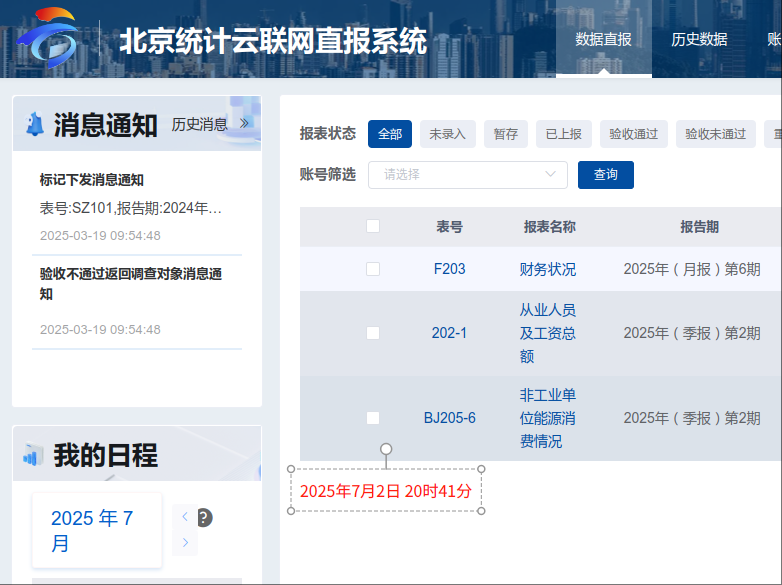Screen dimensions: 782x585
Task: Open 验收不通过返回调查对象消息通知 message
Action: (x=131, y=283)
